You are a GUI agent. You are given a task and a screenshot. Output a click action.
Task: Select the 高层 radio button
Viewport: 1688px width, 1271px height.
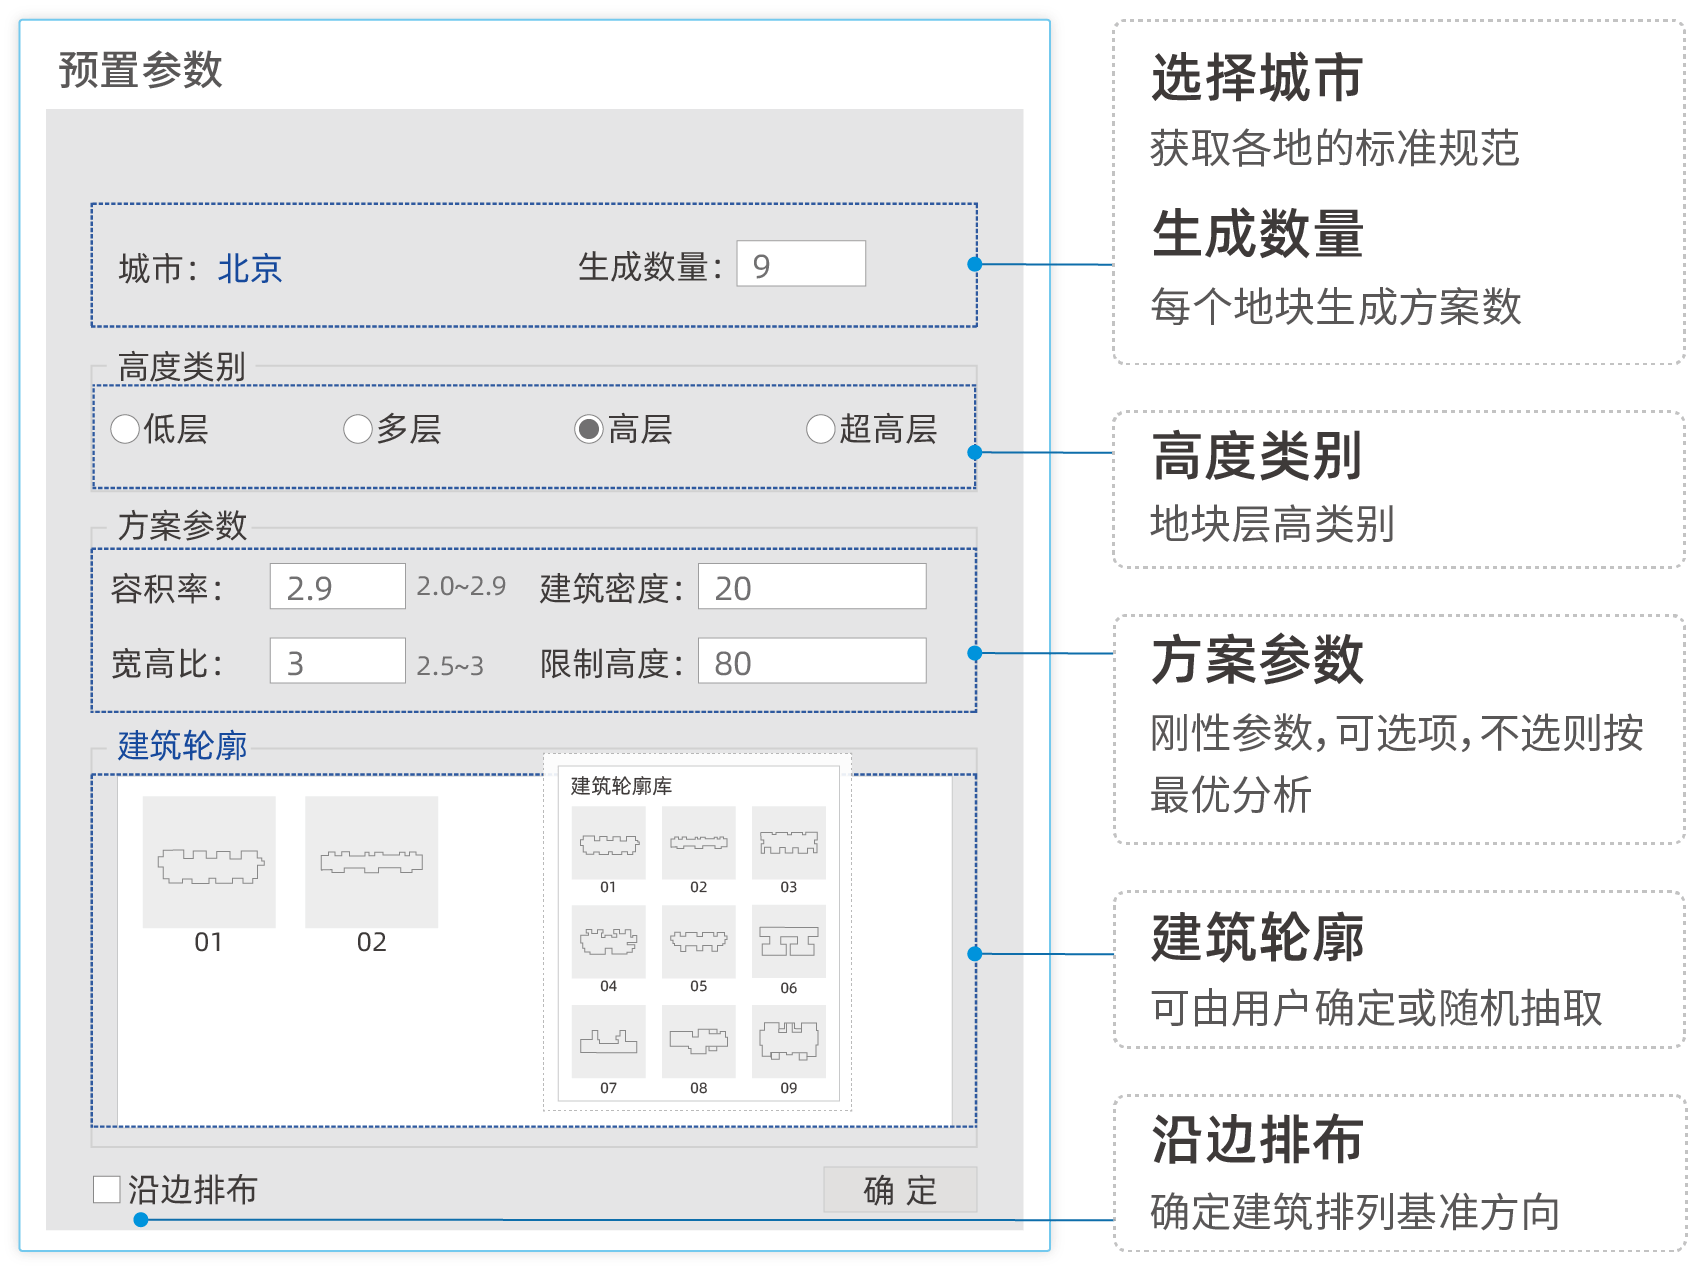point(589,429)
